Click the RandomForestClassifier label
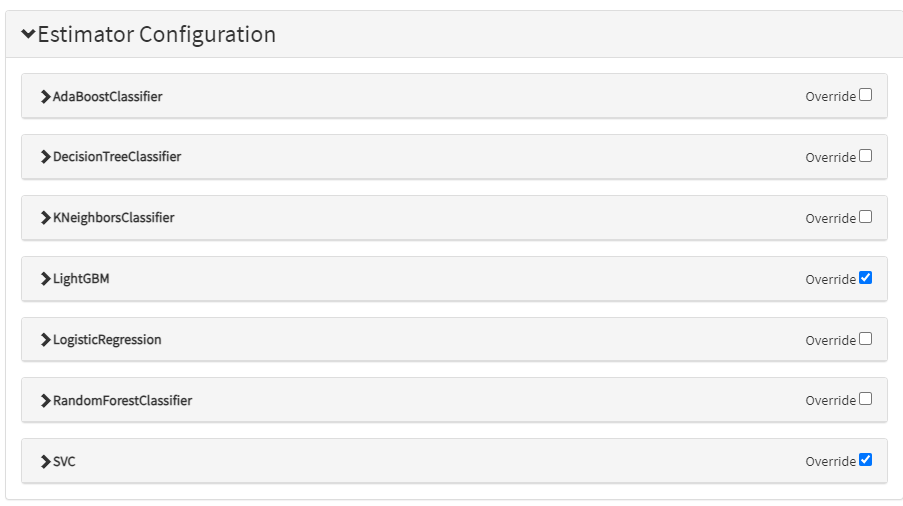Screen dimensions: 903x506 122,401
